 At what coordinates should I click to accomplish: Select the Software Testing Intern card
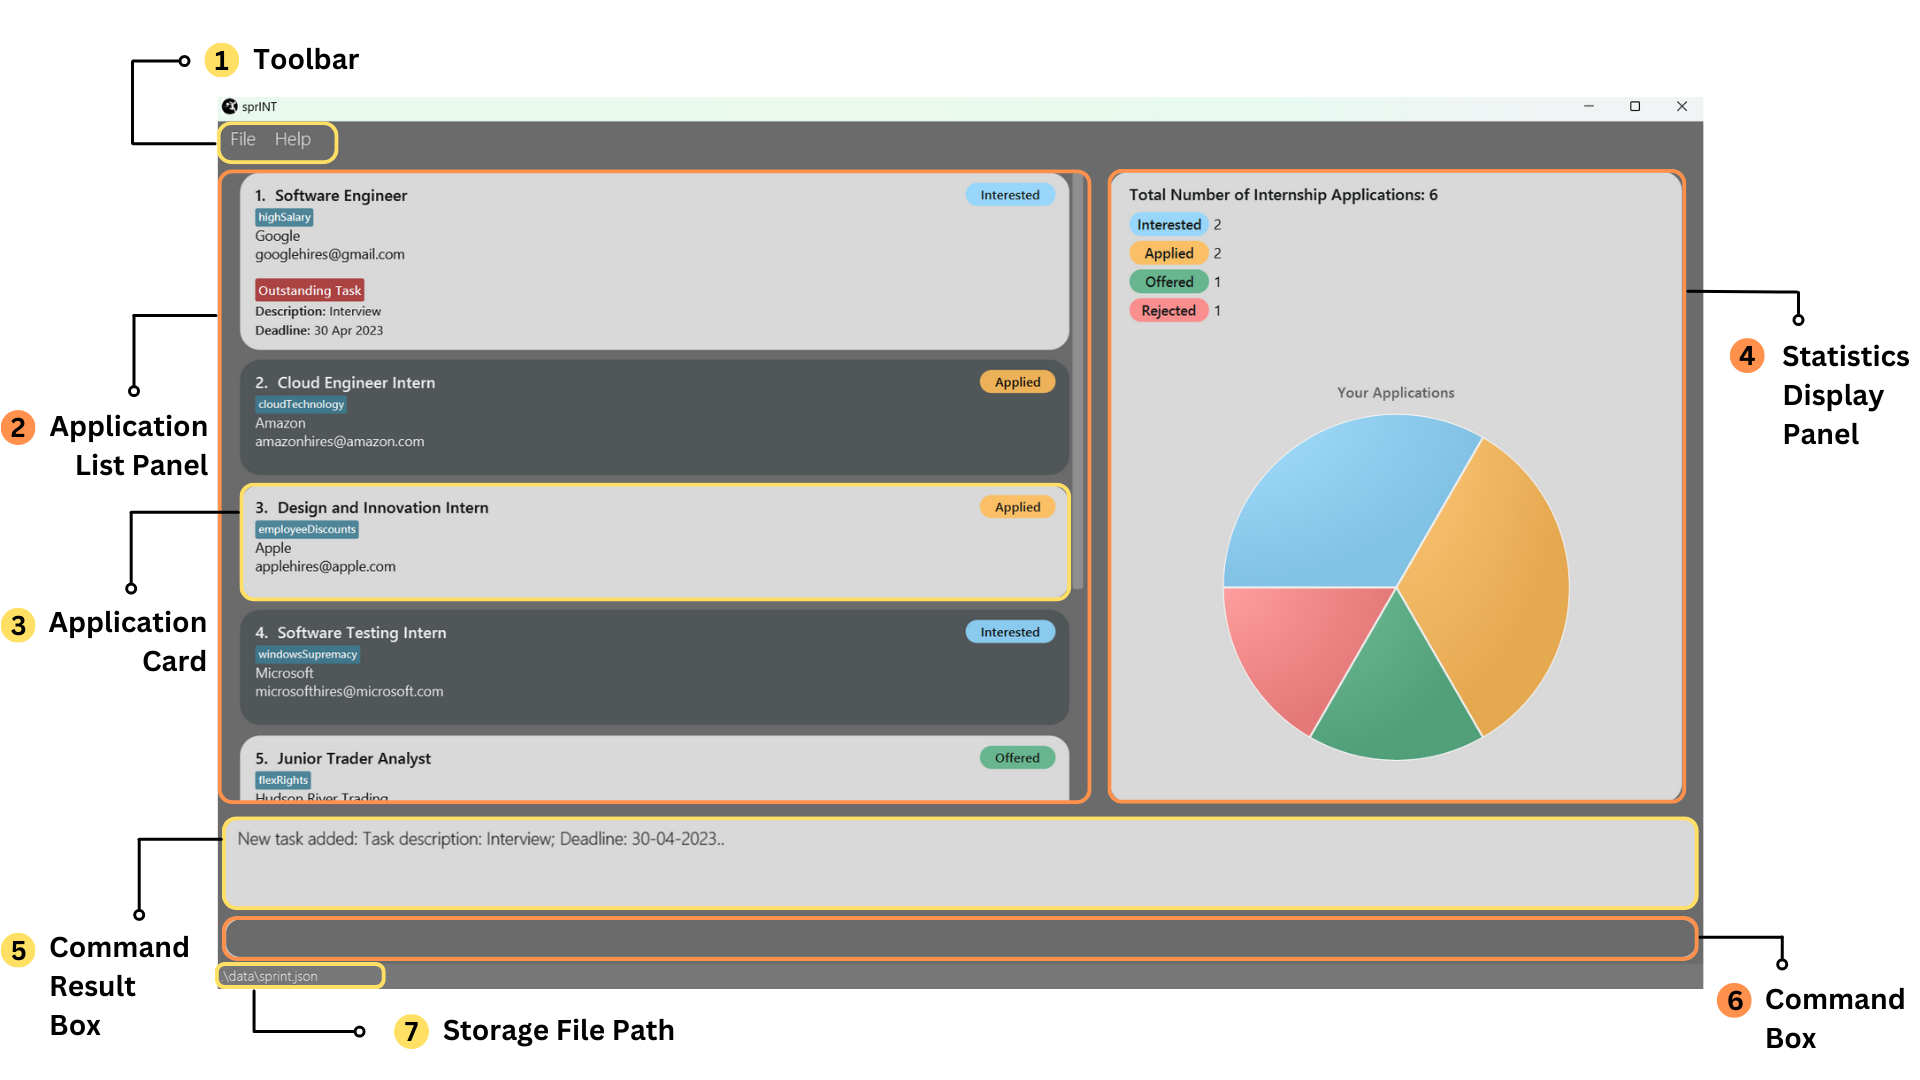point(654,667)
